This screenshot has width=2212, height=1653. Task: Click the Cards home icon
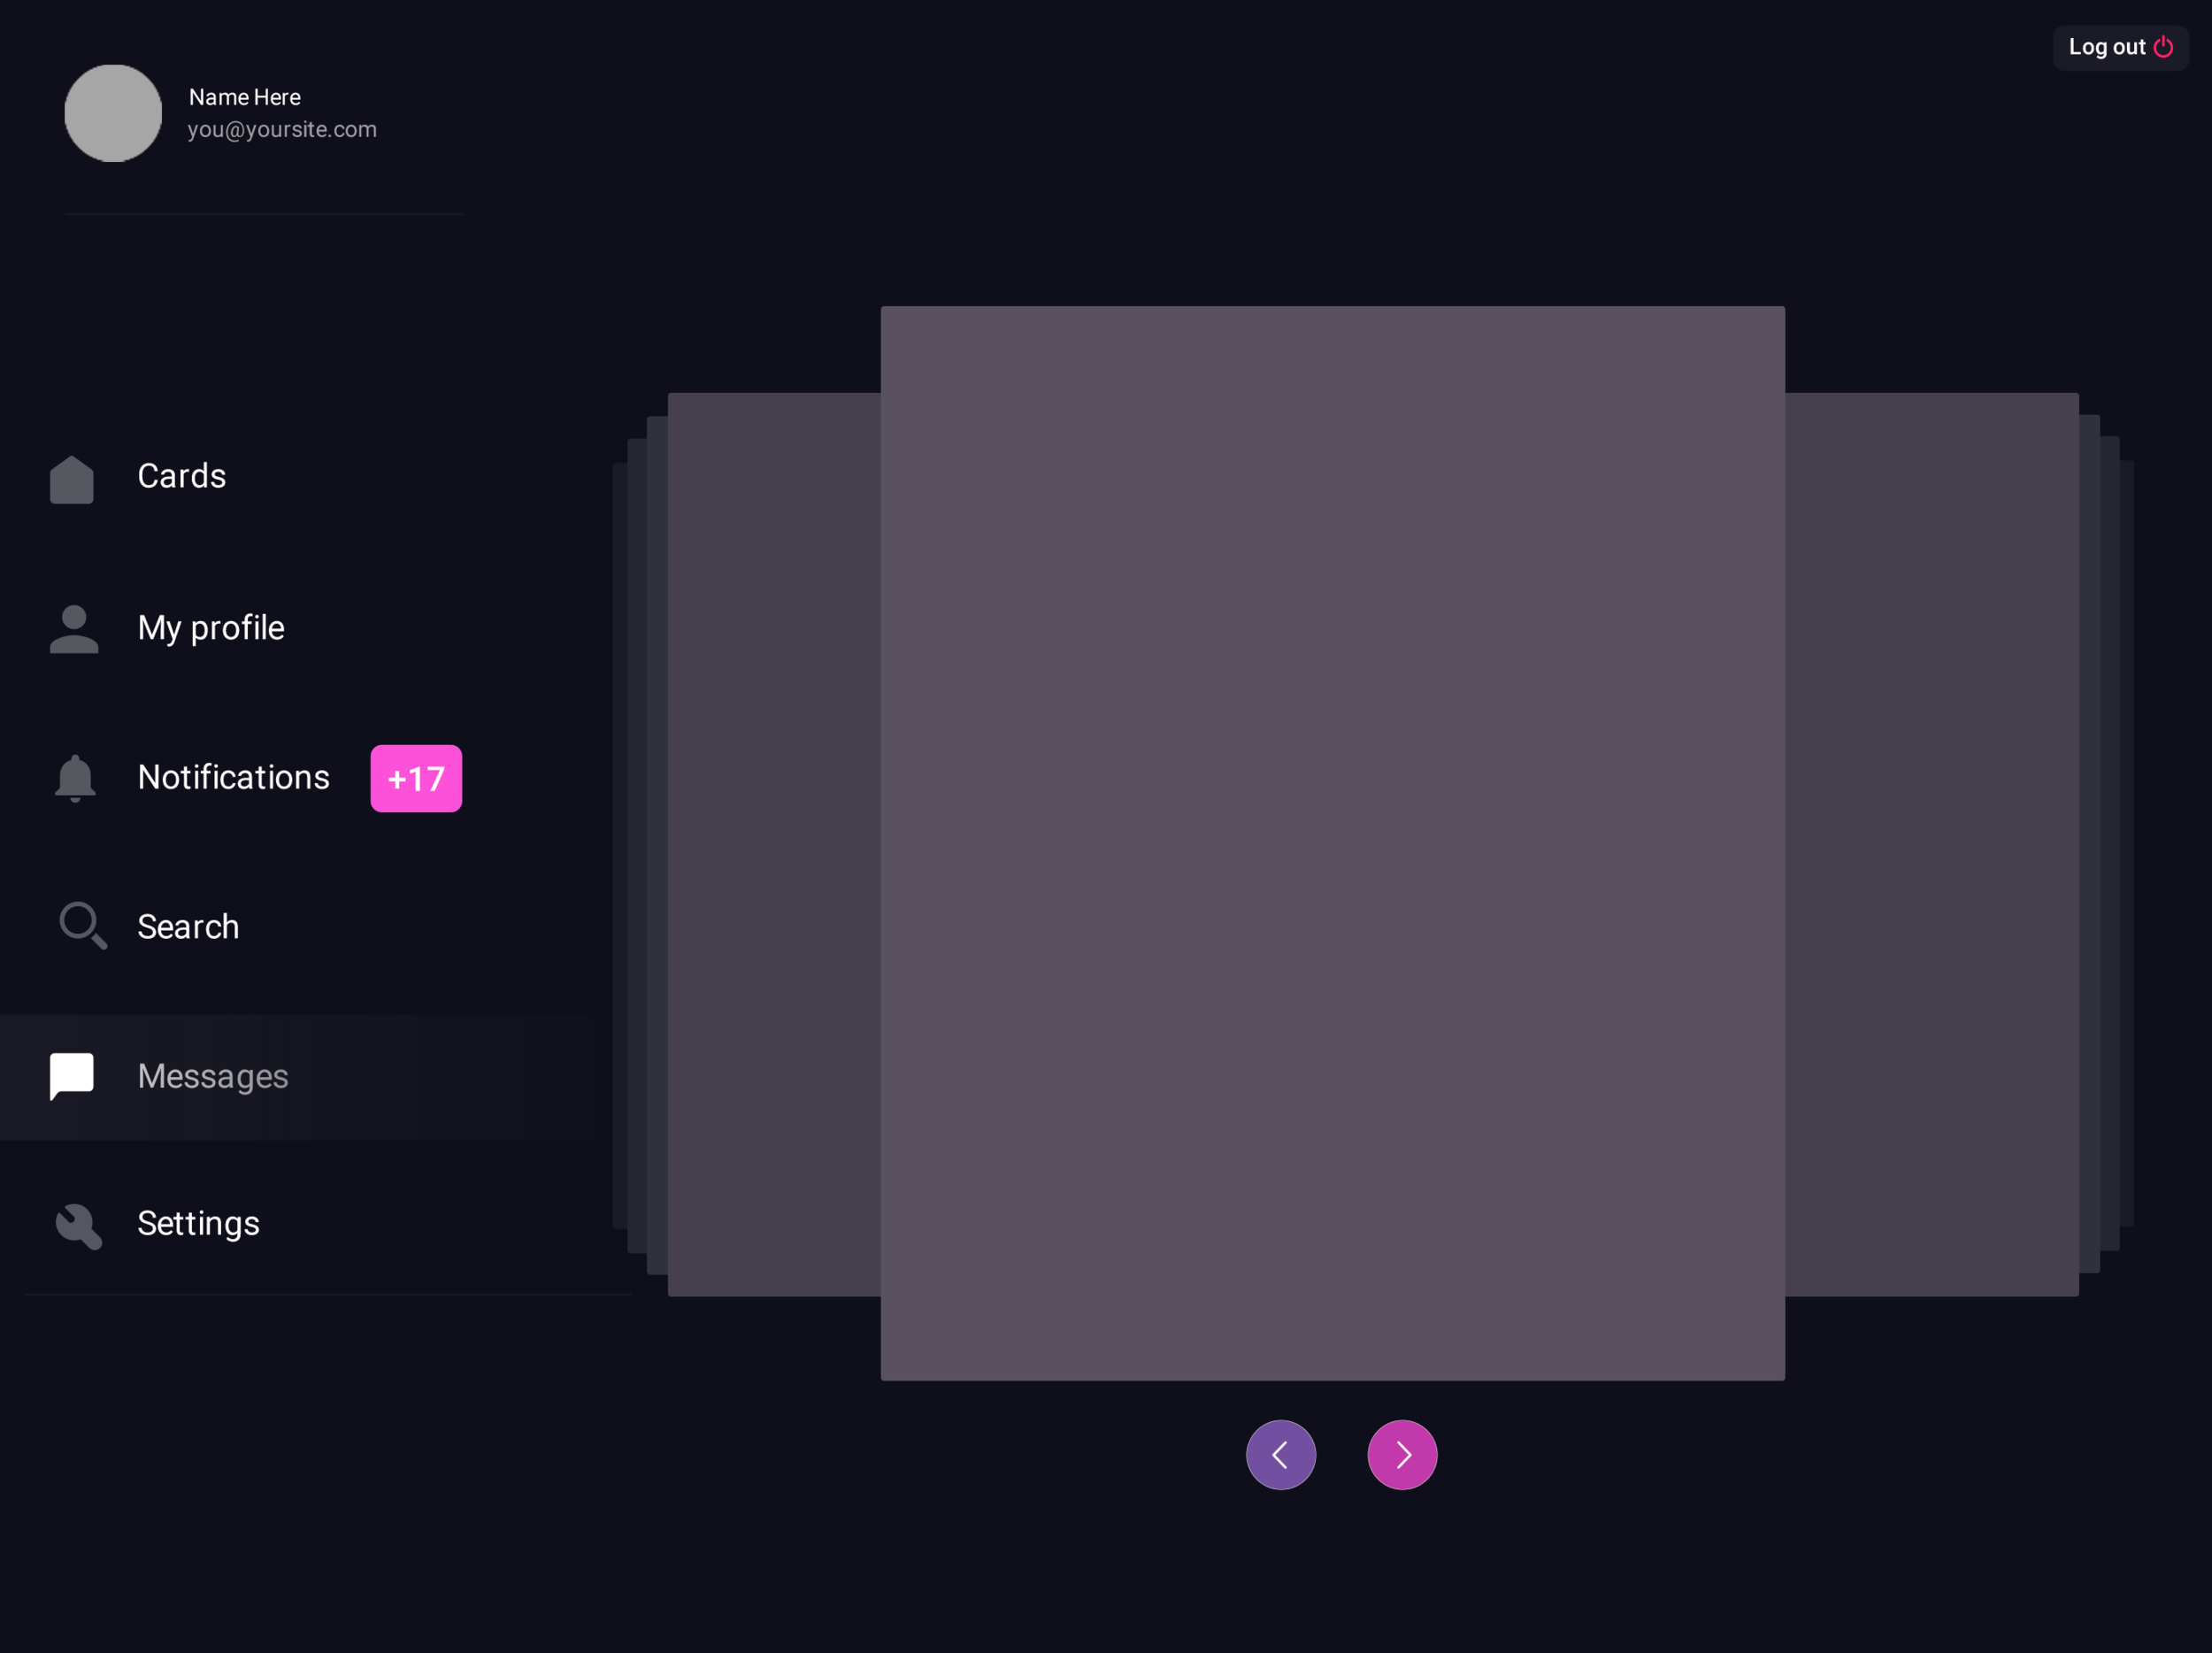pyautogui.click(x=72, y=480)
